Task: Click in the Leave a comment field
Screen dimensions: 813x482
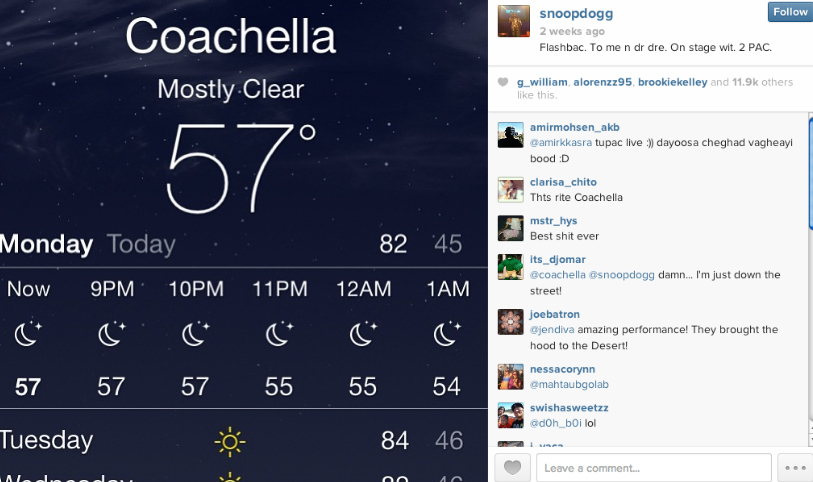Action: (654, 468)
